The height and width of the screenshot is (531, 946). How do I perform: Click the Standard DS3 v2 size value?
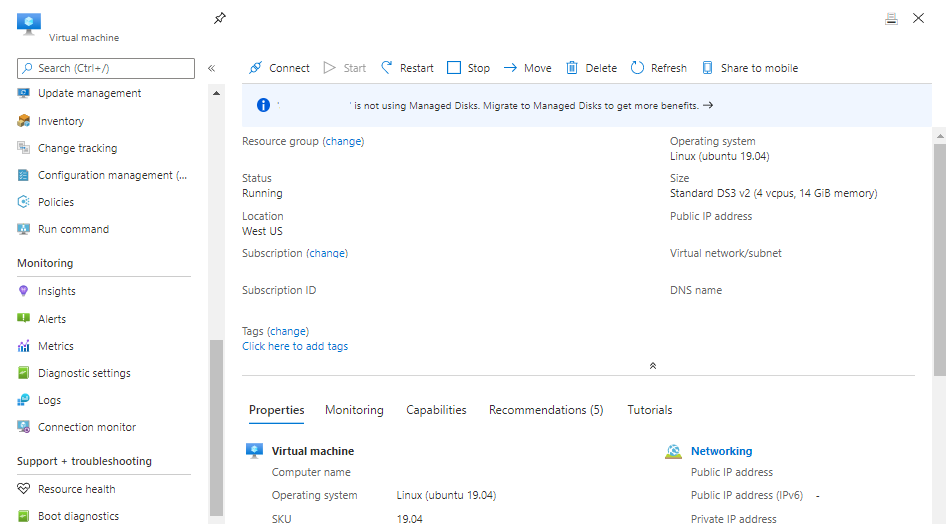click(773, 194)
